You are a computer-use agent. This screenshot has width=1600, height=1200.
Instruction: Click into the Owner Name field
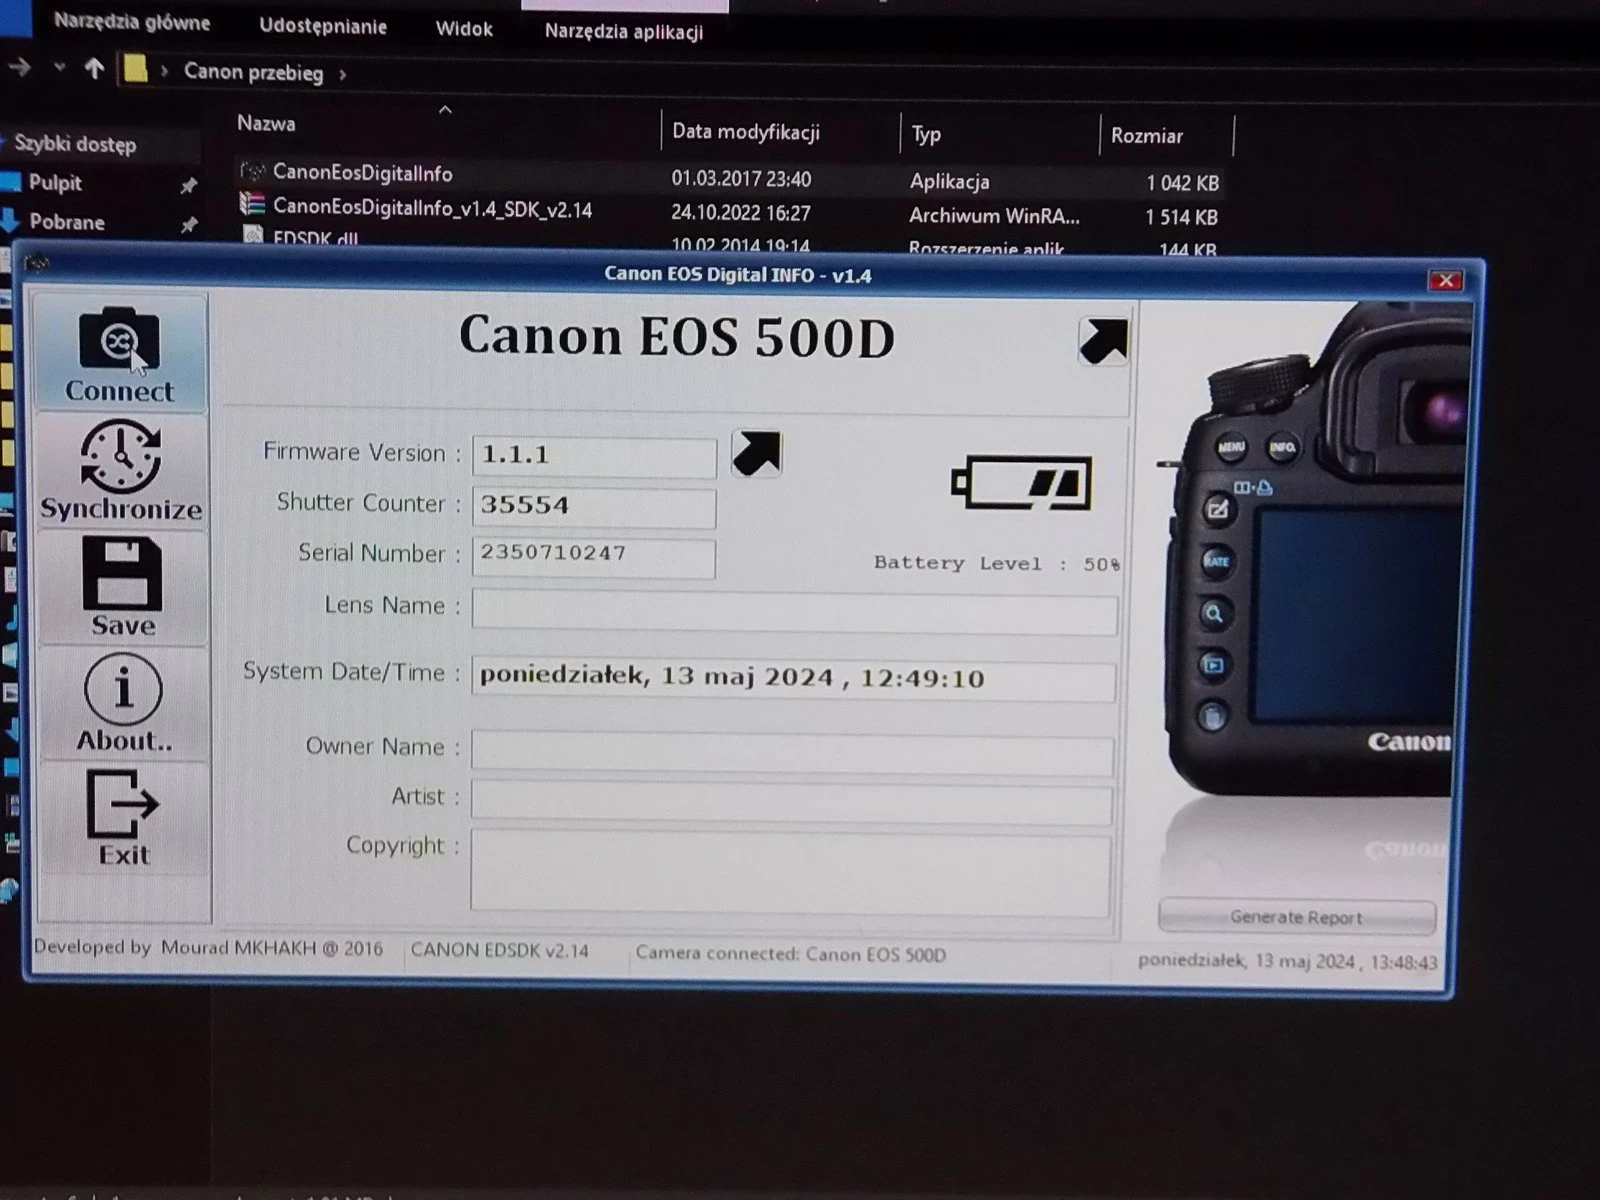point(791,752)
